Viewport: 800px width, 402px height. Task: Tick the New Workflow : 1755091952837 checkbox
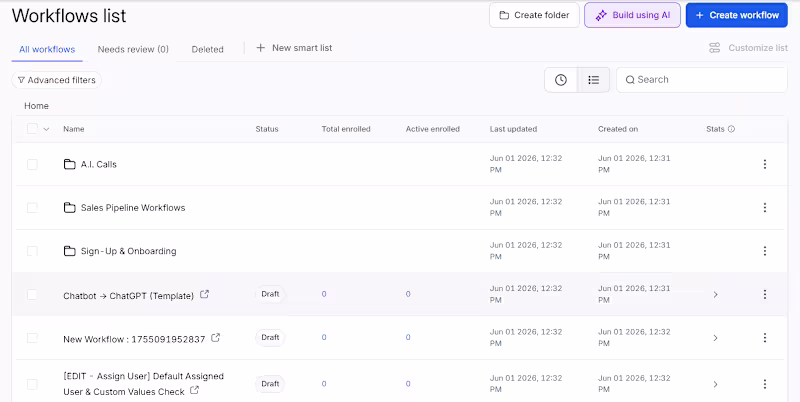(32, 338)
